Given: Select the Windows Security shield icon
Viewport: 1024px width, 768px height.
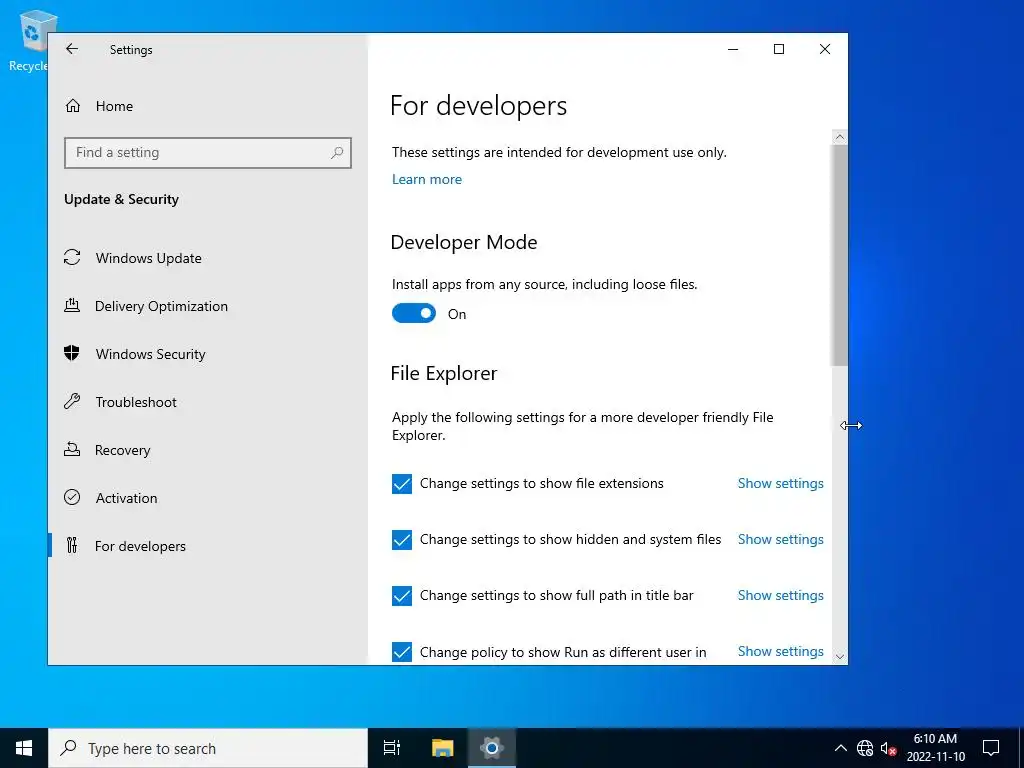Looking at the screenshot, I should pyautogui.click(x=72, y=353).
